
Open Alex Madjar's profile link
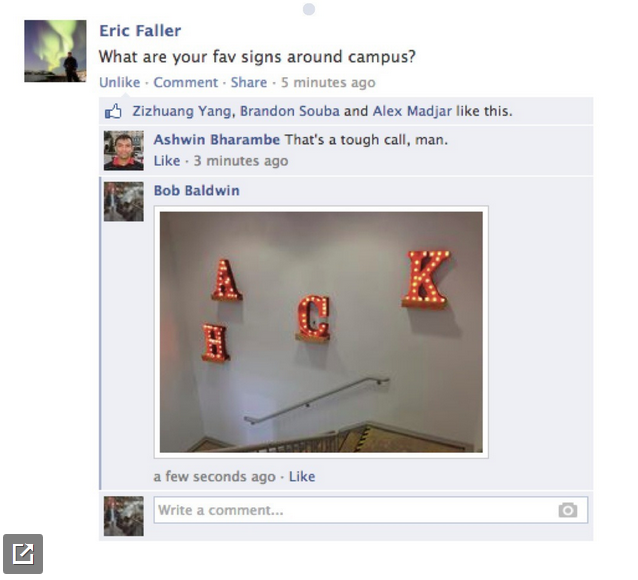(412, 111)
